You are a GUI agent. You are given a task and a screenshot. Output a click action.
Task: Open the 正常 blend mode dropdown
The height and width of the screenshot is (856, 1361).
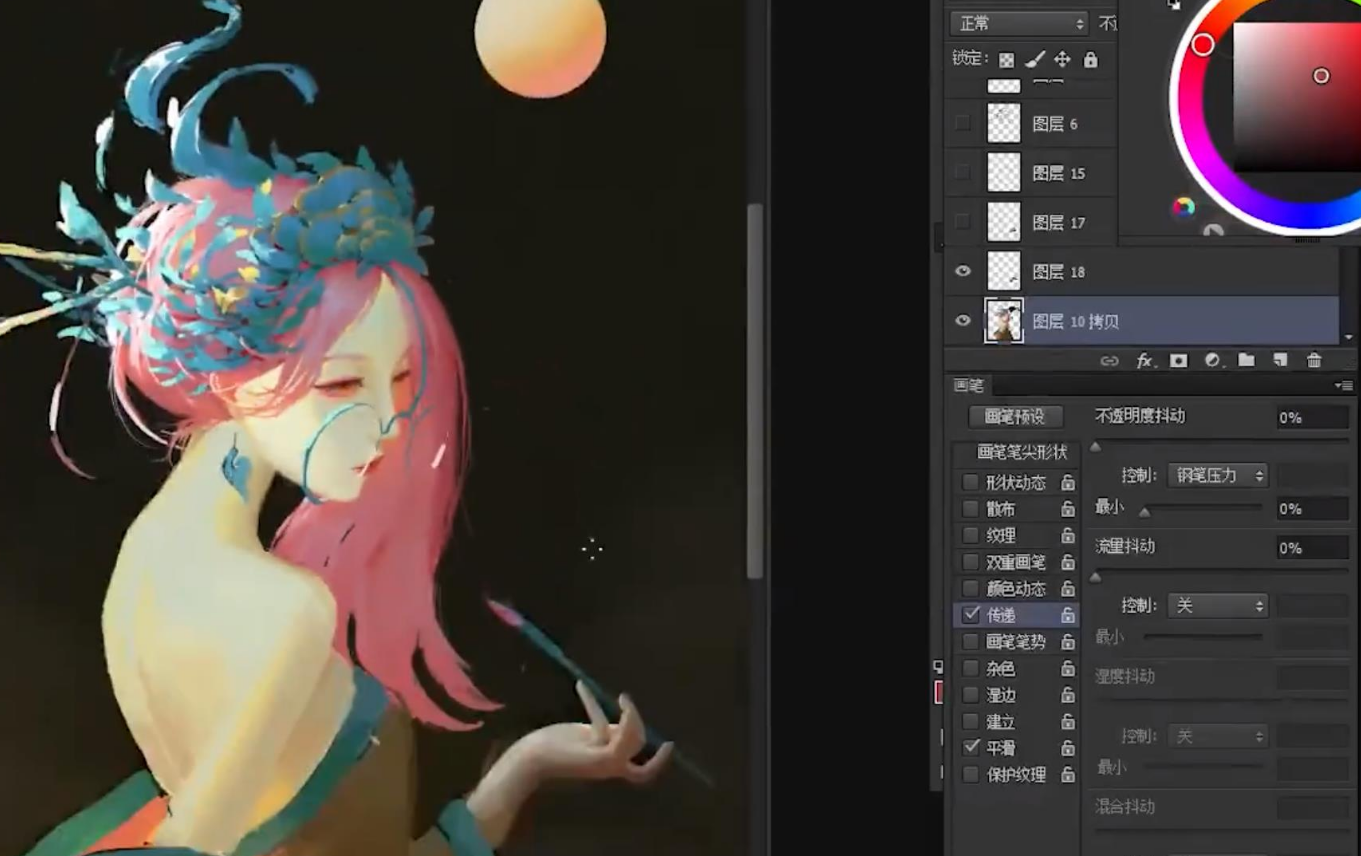[1018, 23]
